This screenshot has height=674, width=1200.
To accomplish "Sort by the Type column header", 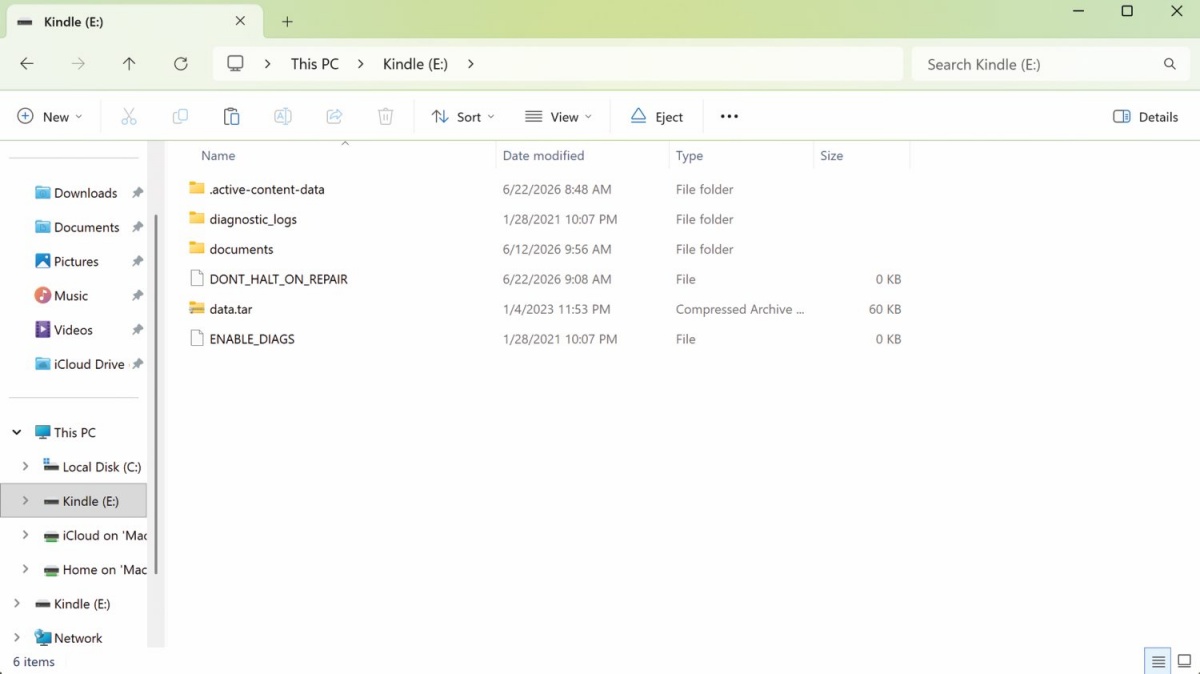I will [x=689, y=156].
